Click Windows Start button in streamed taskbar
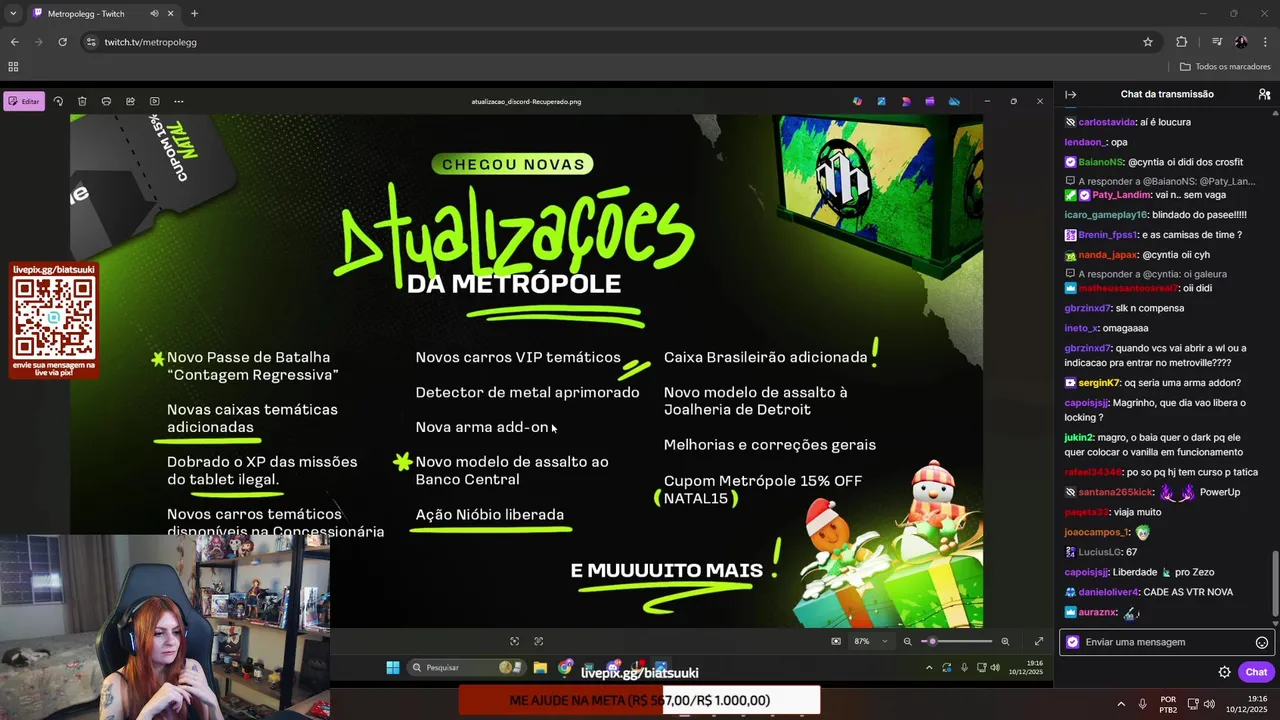The image size is (1280, 720). [393, 668]
